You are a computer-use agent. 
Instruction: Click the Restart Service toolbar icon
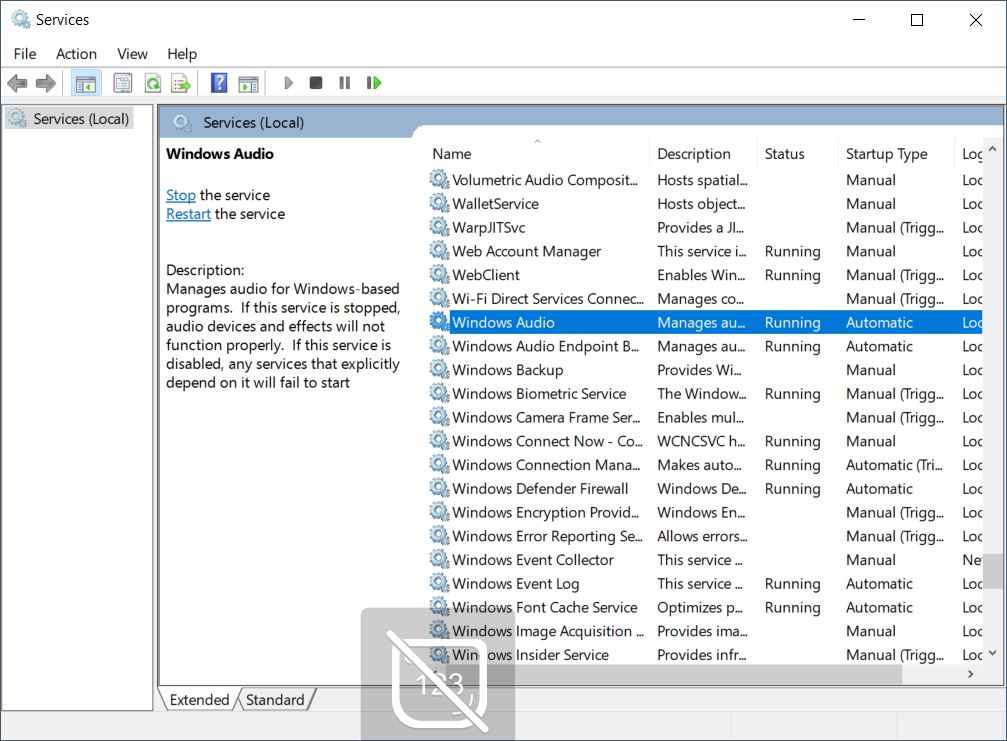(x=374, y=83)
